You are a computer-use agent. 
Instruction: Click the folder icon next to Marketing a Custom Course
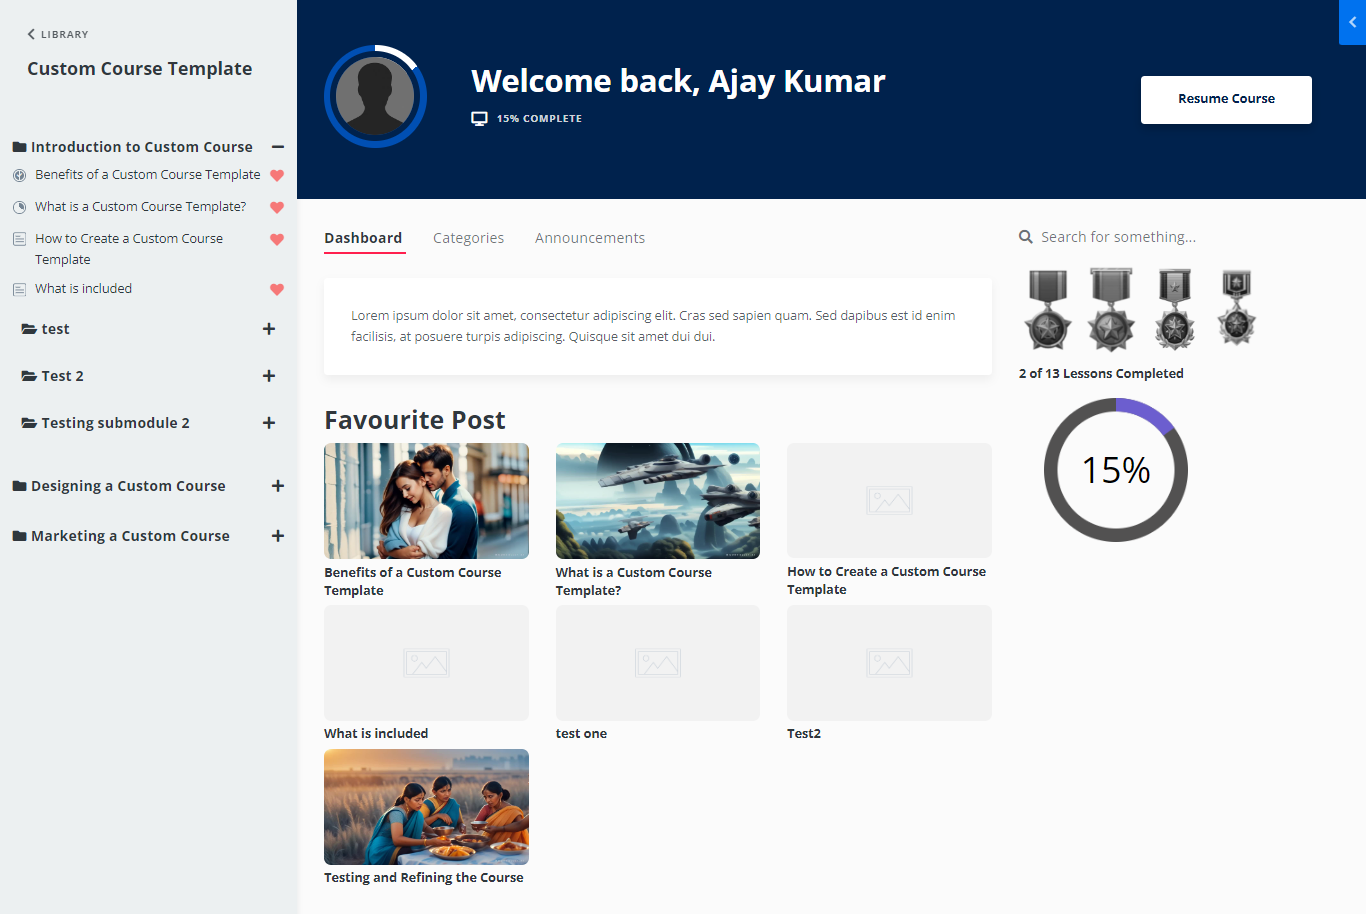[18, 535]
